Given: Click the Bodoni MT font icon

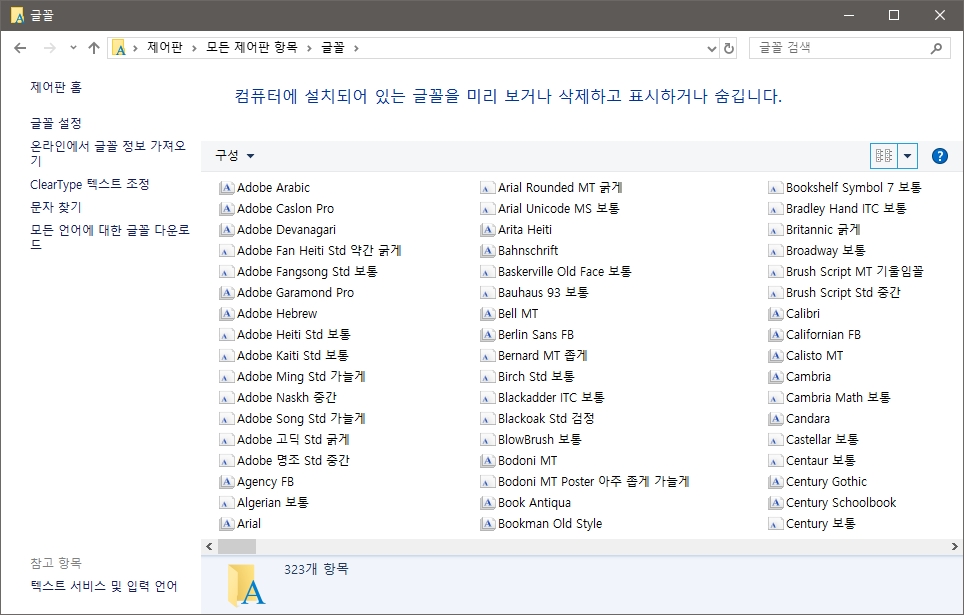Looking at the screenshot, I should click(x=488, y=461).
